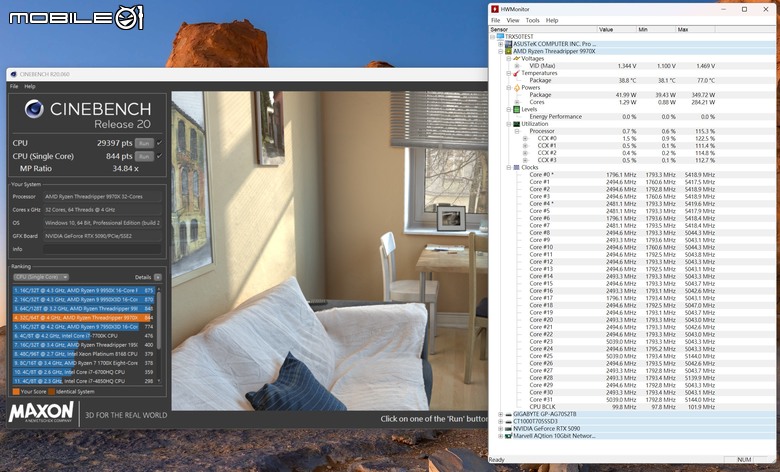Click the Temperatures thermometer icon
Viewport: 780px width, 472px height.
516,73
